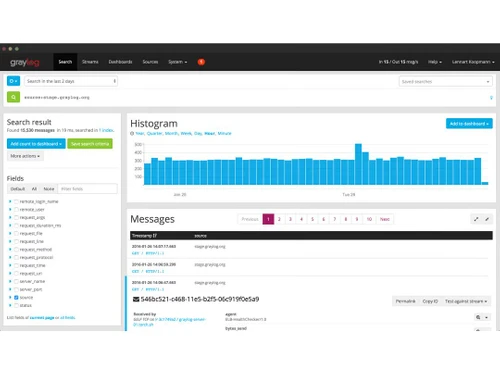Select the Default fields filter
Image resolution: width=500 pixels, height=375 pixels.
point(18,189)
